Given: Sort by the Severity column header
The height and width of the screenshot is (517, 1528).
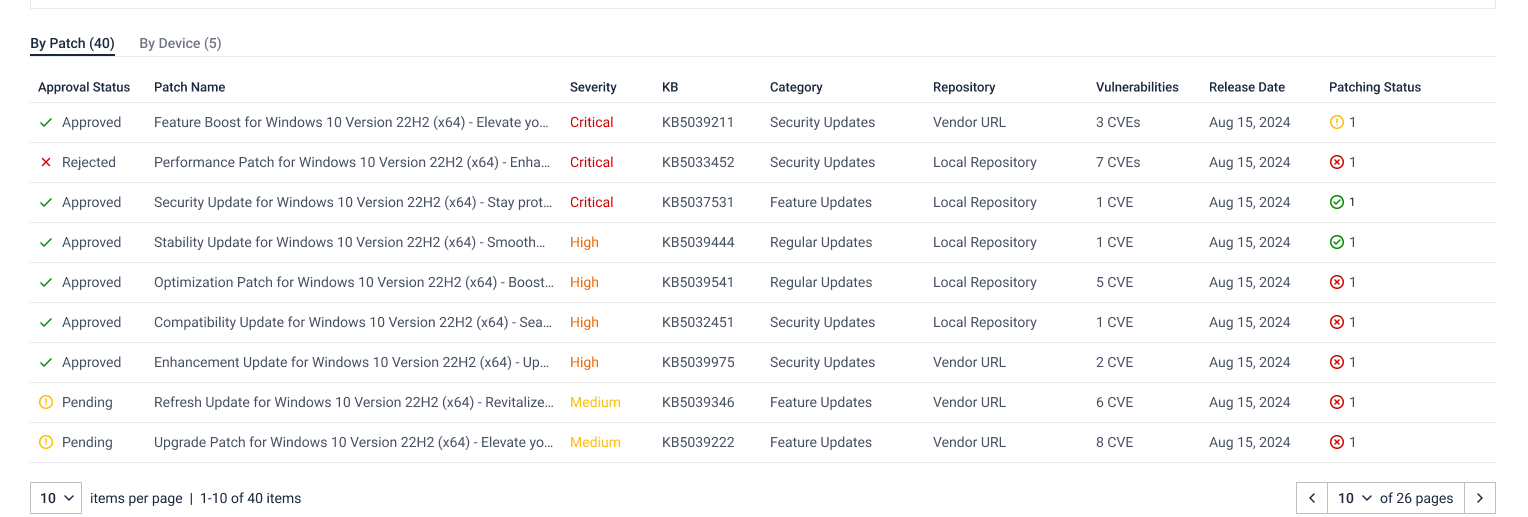Looking at the screenshot, I should point(593,87).
